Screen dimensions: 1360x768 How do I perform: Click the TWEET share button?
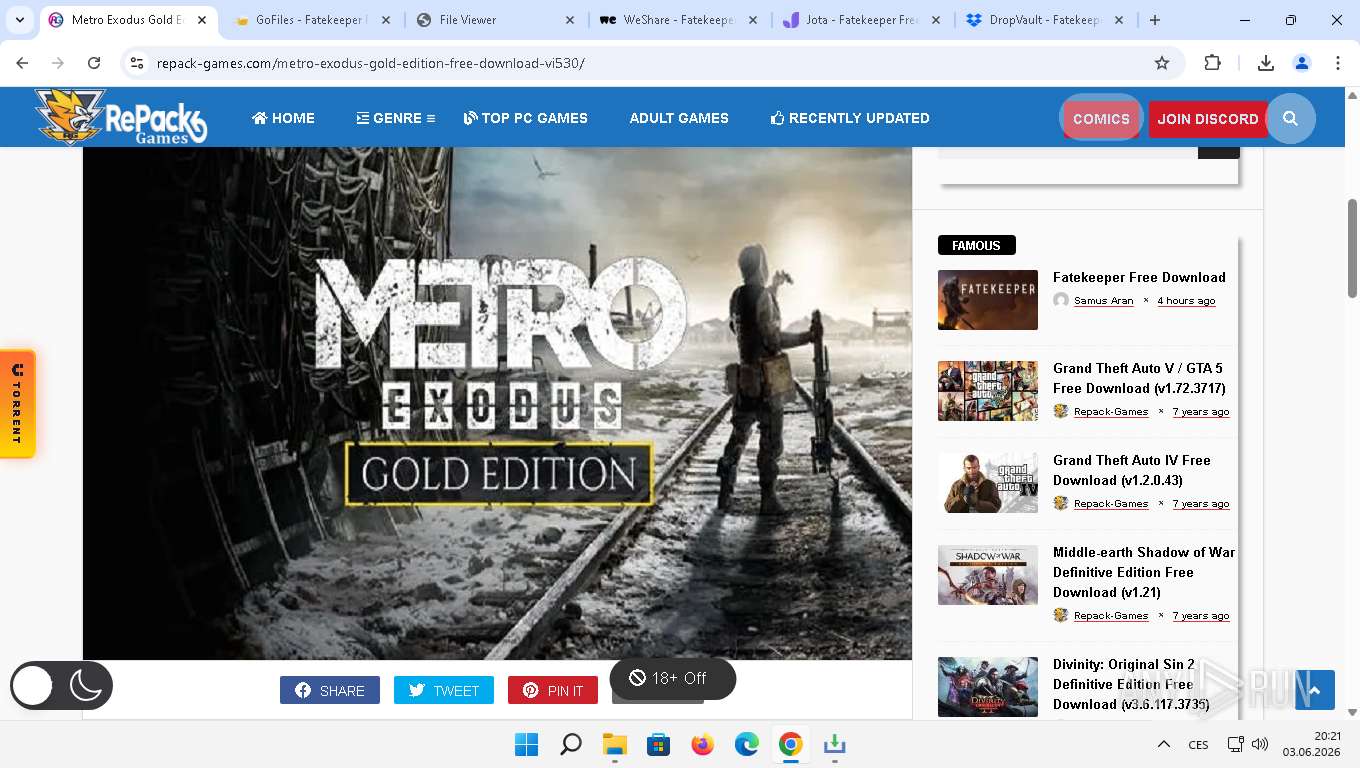tap(444, 690)
